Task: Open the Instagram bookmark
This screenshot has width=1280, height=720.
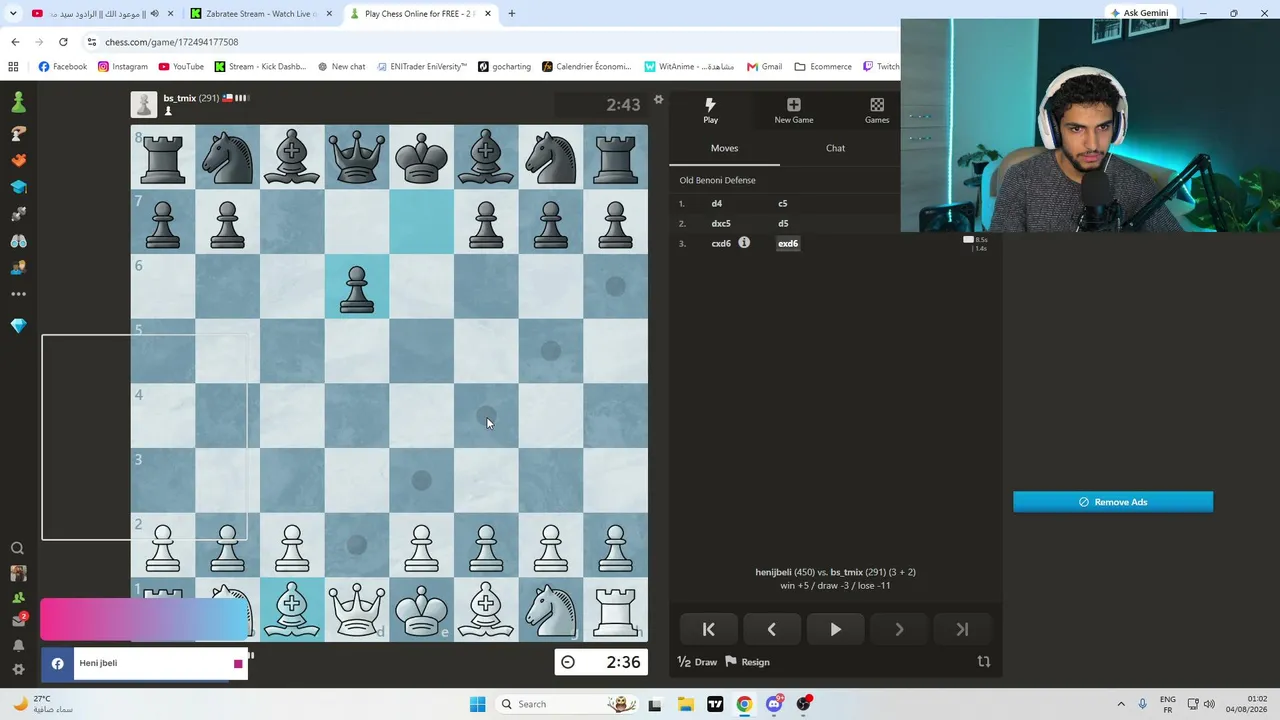Action: pyautogui.click(x=122, y=67)
